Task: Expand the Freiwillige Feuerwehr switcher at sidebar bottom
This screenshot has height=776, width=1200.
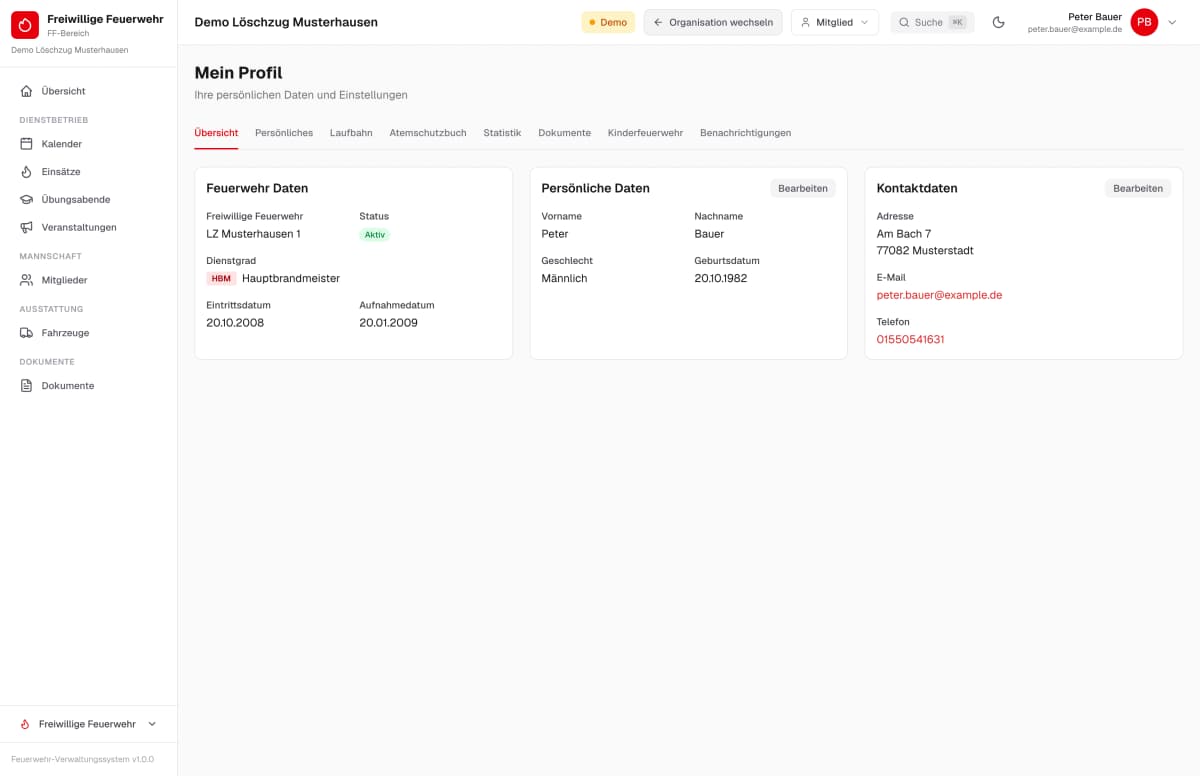Action: click(89, 724)
